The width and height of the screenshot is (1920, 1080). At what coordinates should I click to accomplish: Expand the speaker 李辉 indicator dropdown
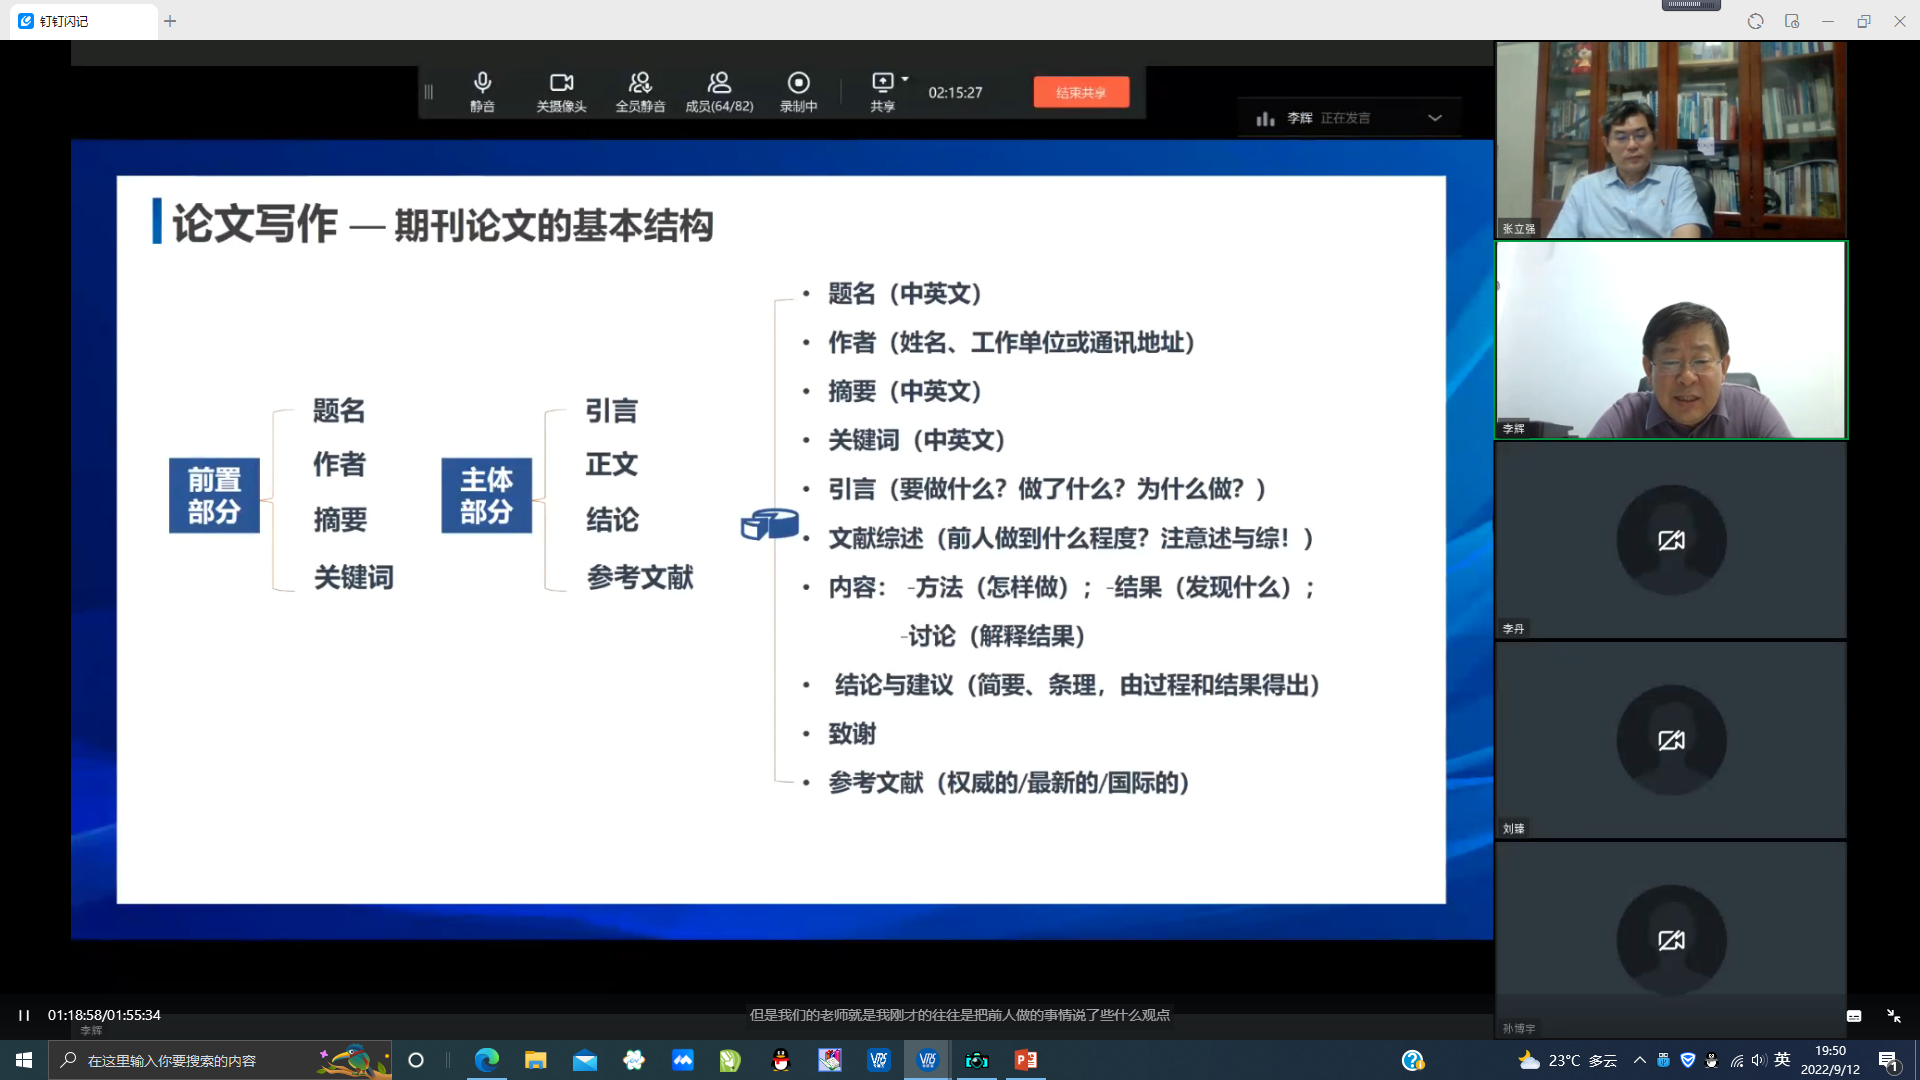click(1435, 118)
